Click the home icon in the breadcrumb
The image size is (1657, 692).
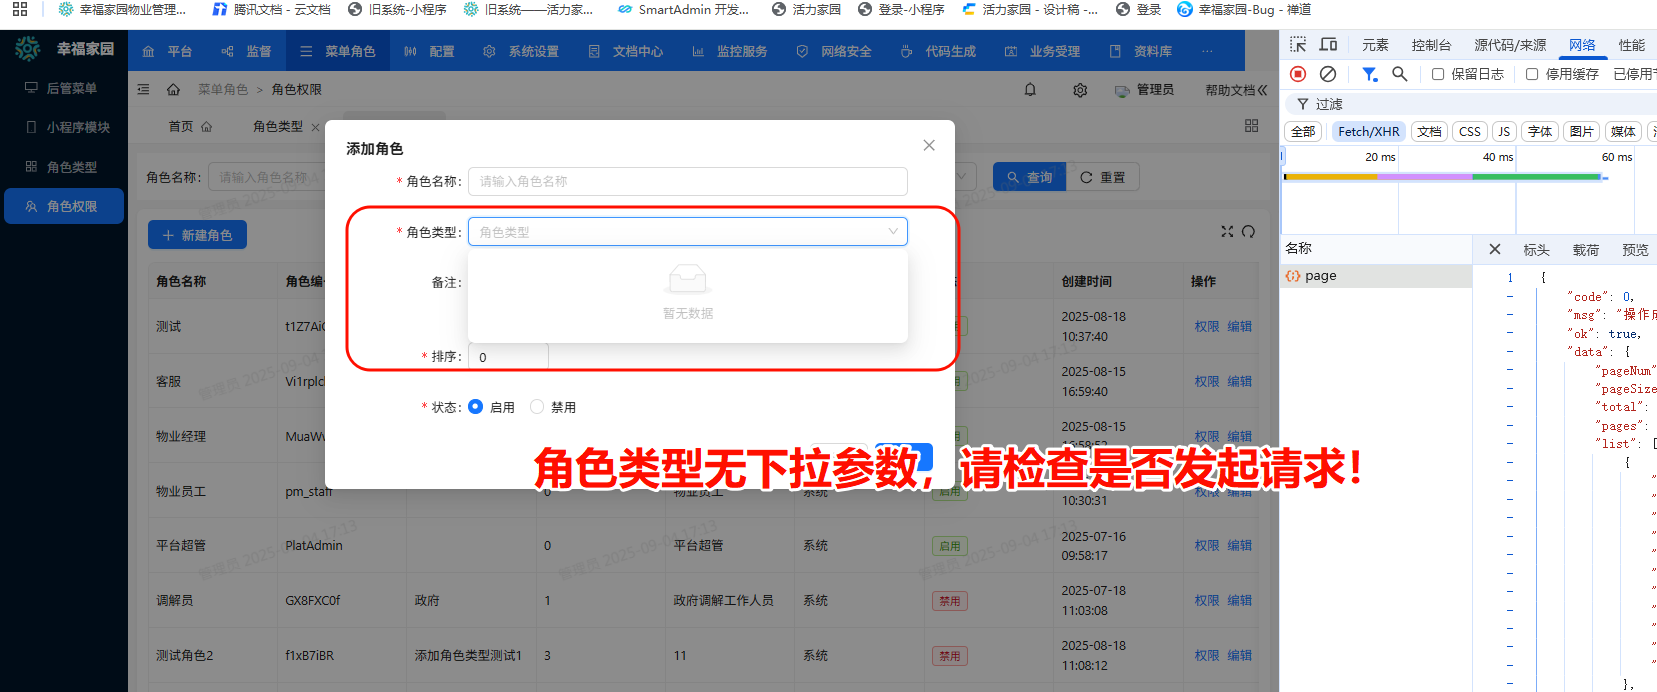pos(173,90)
